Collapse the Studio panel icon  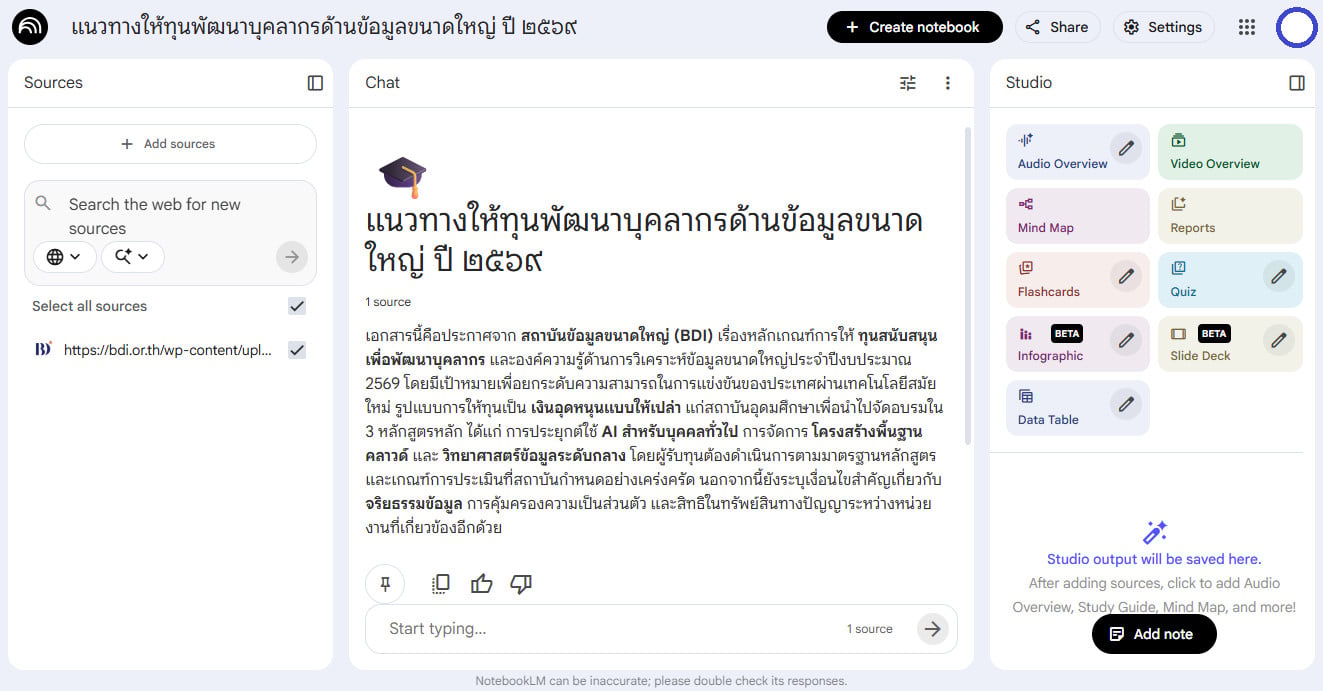(x=1297, y=83)
